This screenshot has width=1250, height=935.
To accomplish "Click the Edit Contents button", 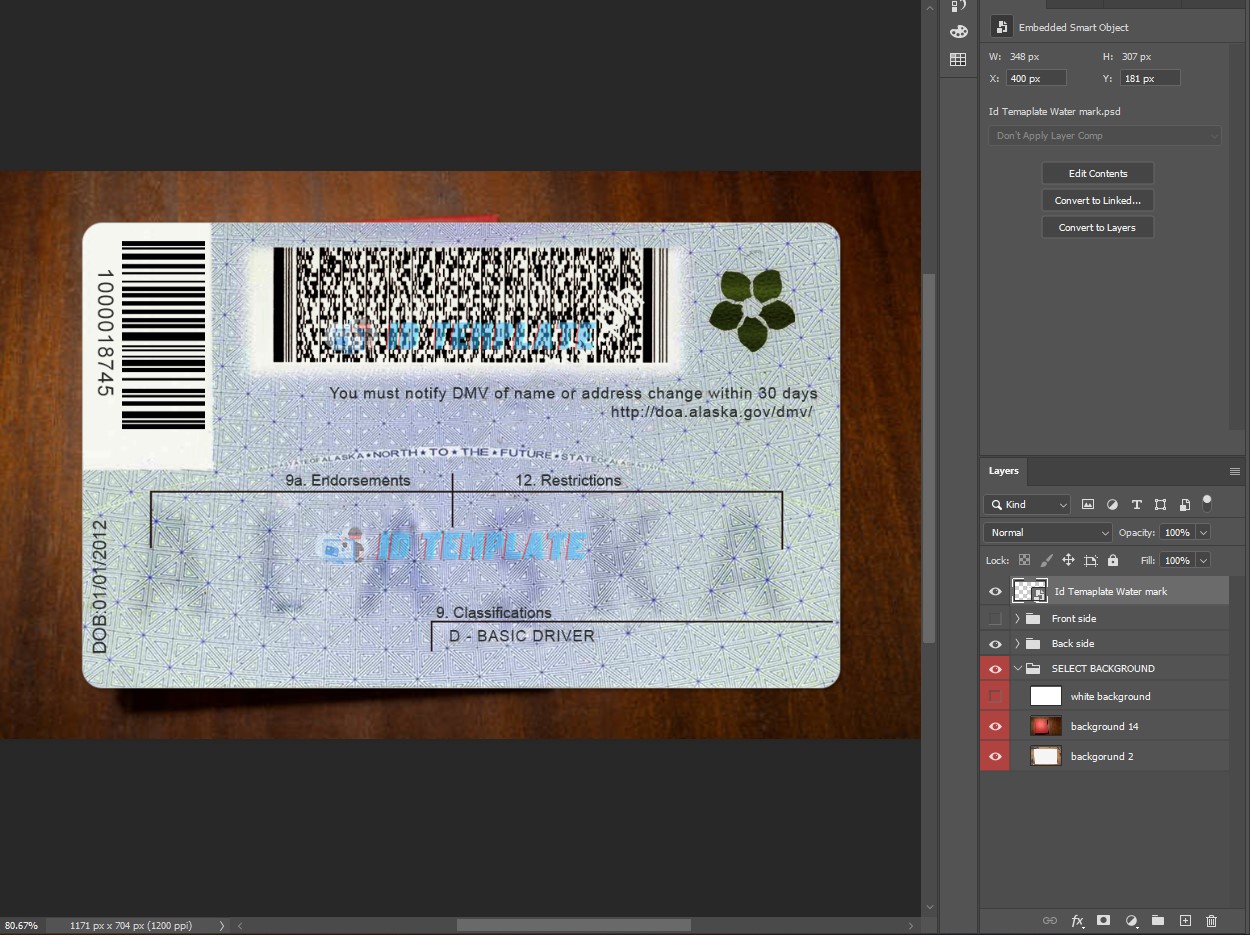I will (1098, 174).
